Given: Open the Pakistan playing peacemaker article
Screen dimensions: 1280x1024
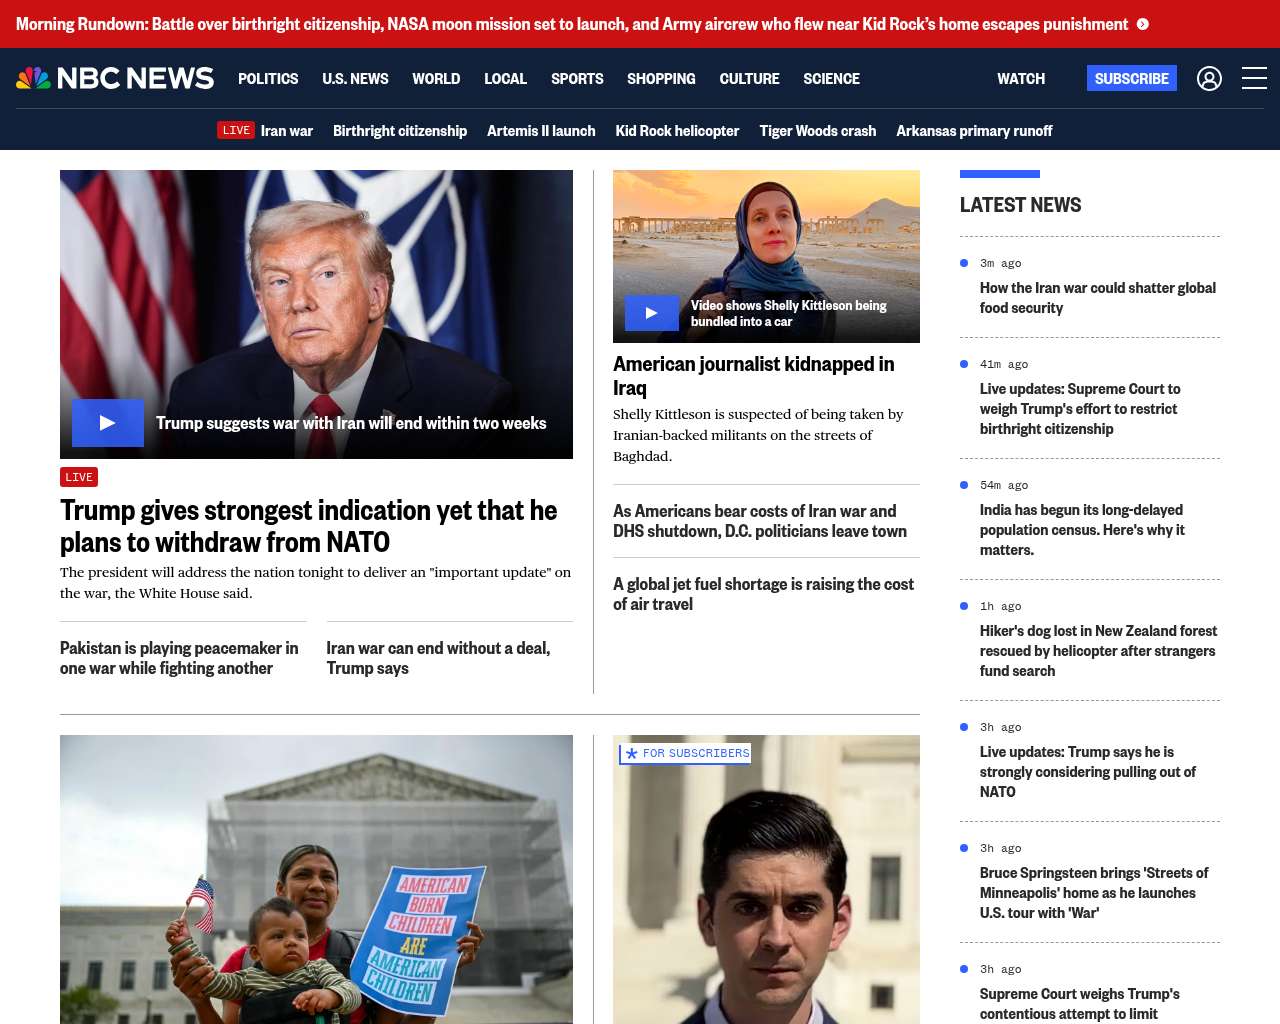Looking at the screenshot, I should [x=179, y=658].
